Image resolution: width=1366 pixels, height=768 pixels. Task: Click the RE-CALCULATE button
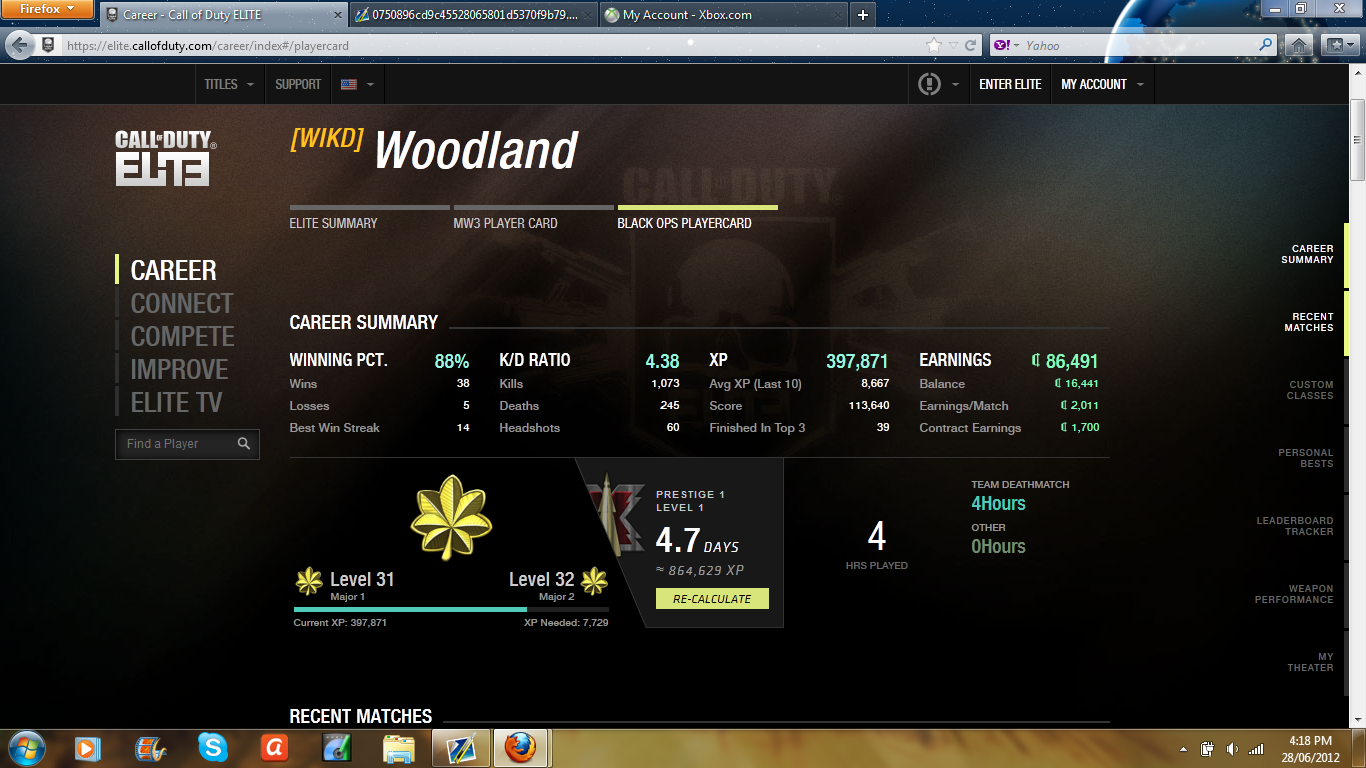point(712,598)
